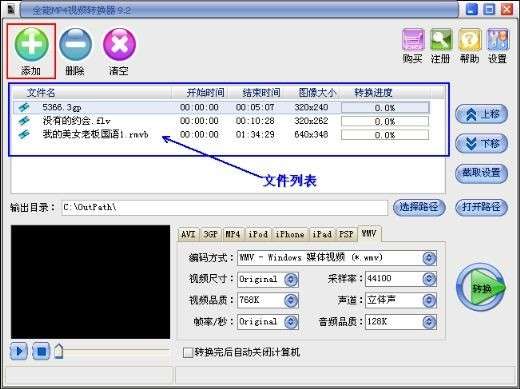Expand the 视频品质 768K dropdown
Viewport: 520px width, 389px height.
click(x=291, y=300)
